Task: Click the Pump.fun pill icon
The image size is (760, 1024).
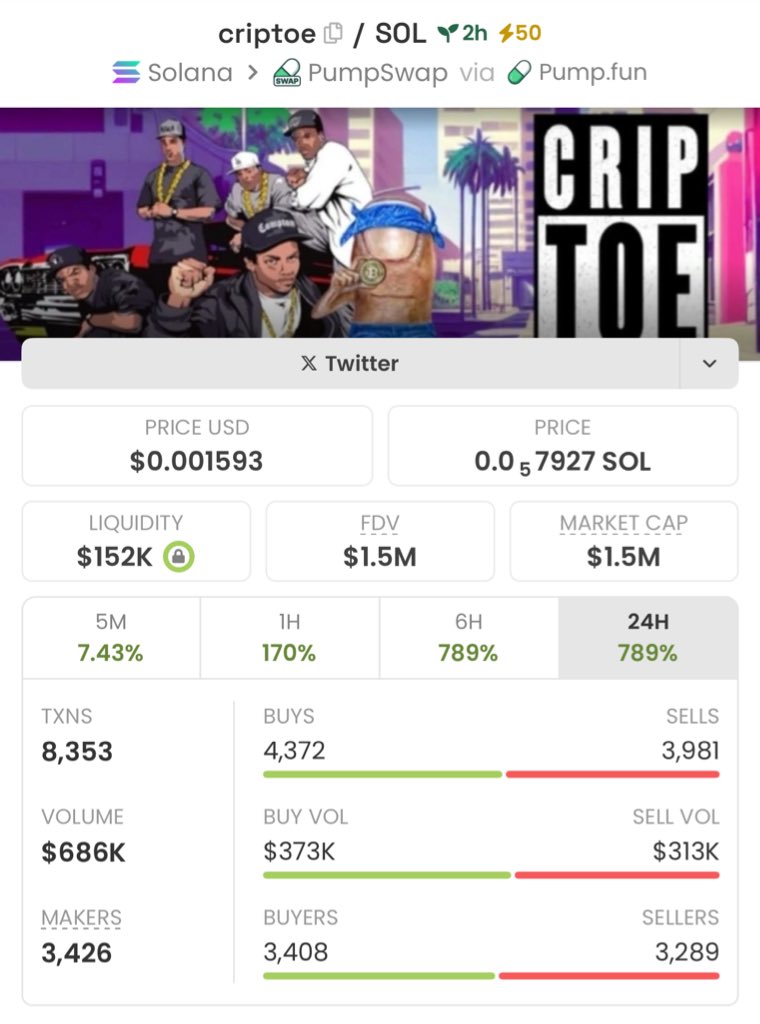Action: coord(519,73)
